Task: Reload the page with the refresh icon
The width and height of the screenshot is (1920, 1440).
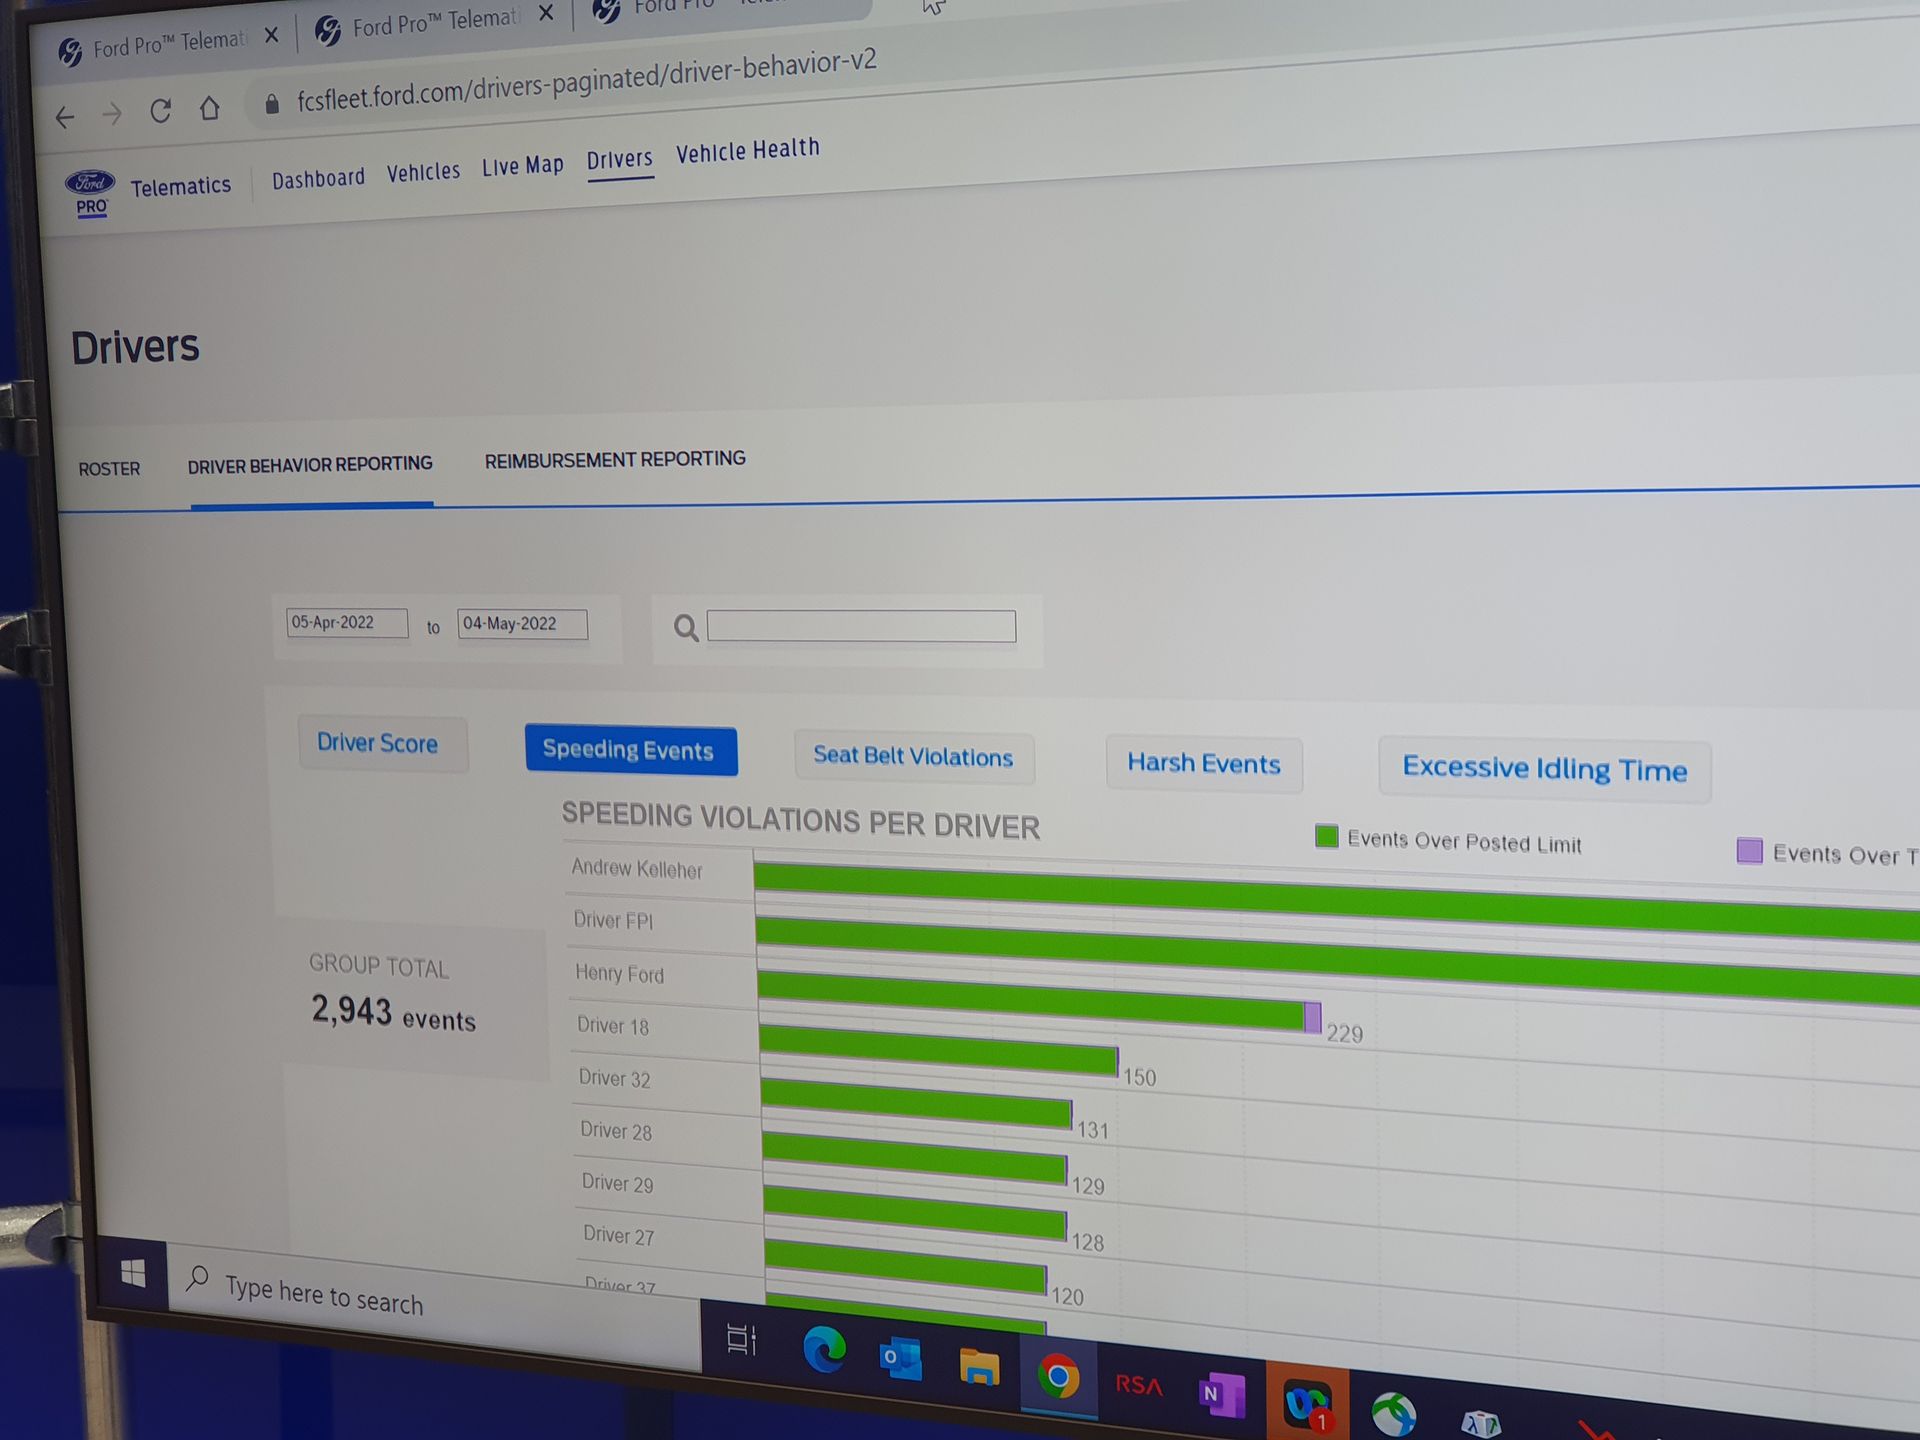Action: click(160, 110)
